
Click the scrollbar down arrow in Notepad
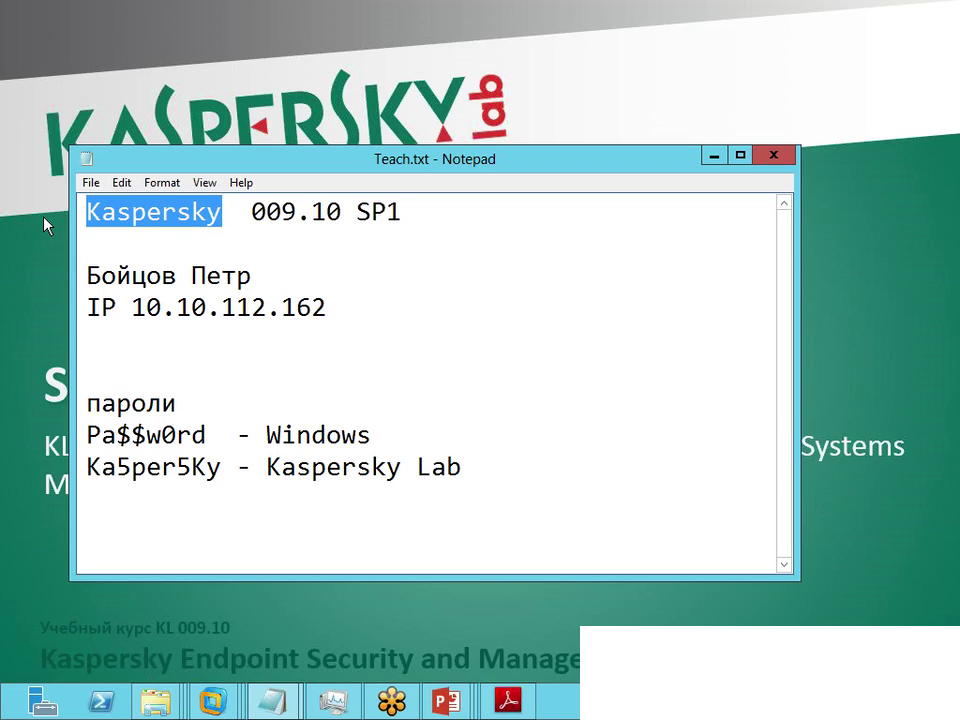[784, 564]
